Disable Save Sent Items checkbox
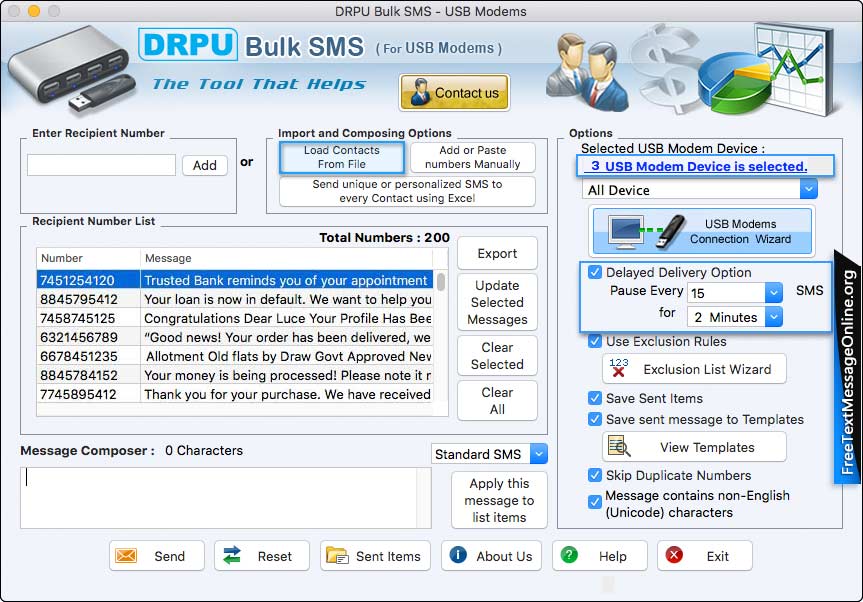 click(594, 398)
